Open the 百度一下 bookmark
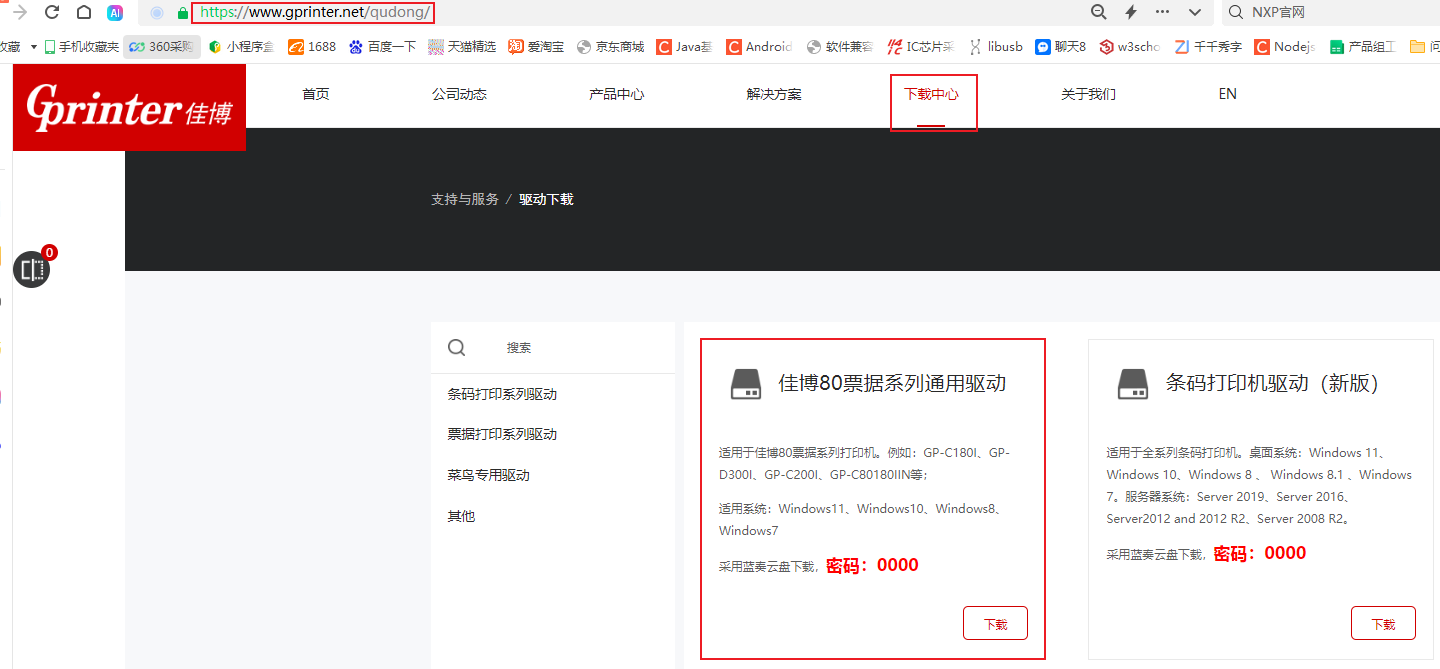Image resolution: width=1440 pixels, height=669 pixels. (x=382, y=46)
